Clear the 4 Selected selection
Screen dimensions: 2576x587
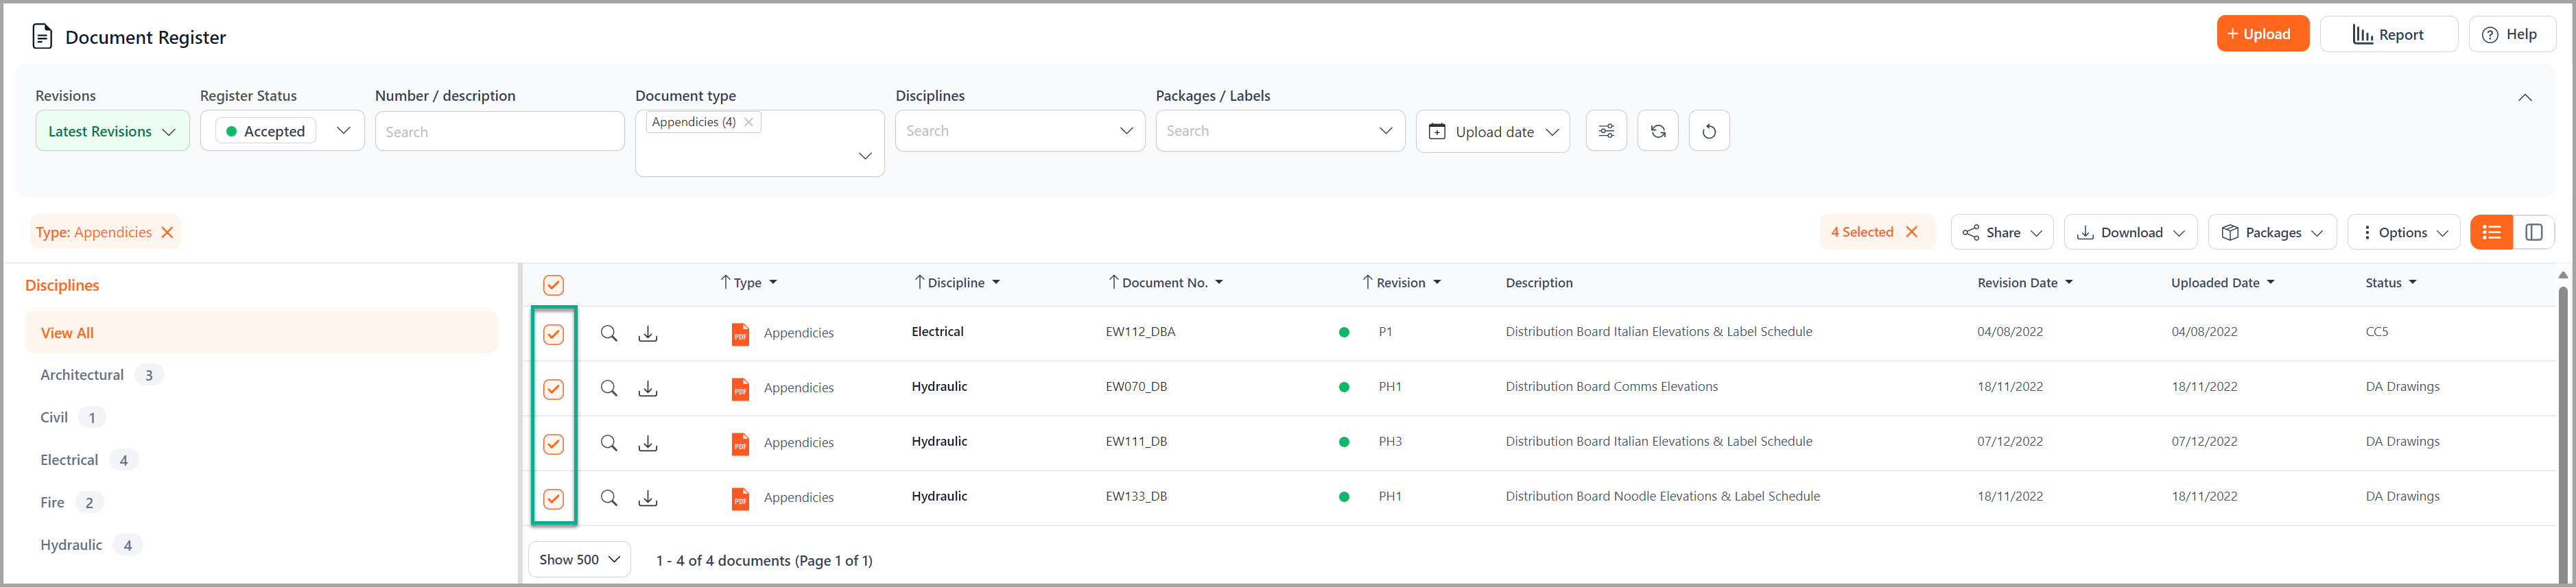[x=1912, y=232]
